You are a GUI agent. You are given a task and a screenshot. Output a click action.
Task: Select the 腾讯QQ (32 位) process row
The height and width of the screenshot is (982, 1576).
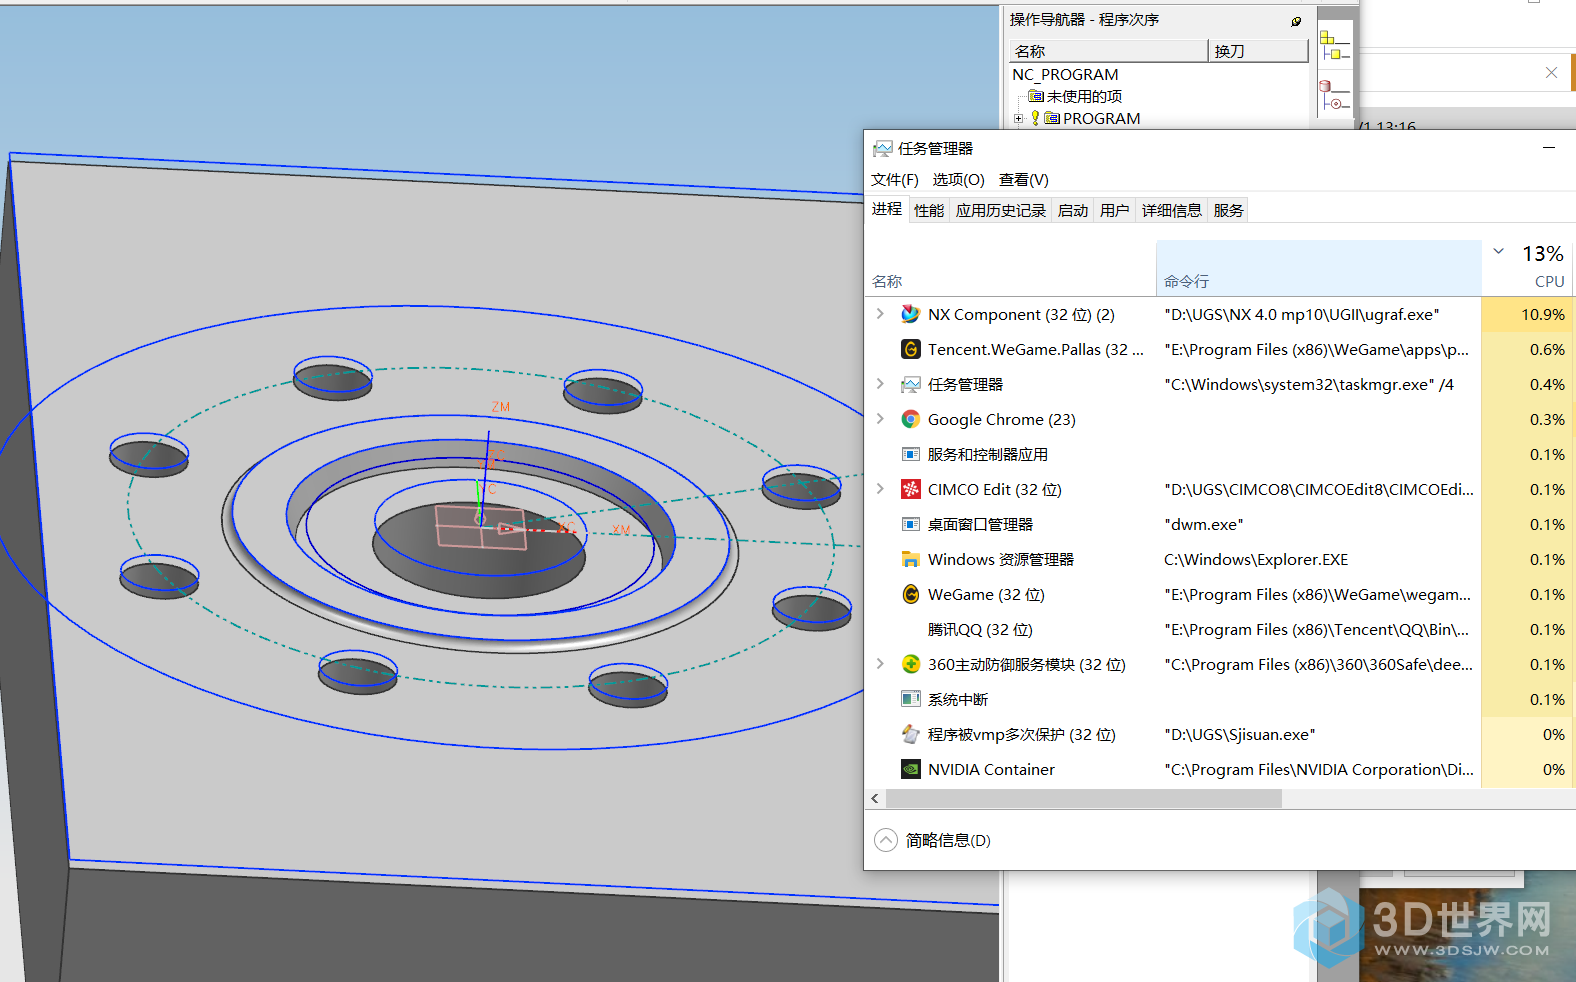1218,629
